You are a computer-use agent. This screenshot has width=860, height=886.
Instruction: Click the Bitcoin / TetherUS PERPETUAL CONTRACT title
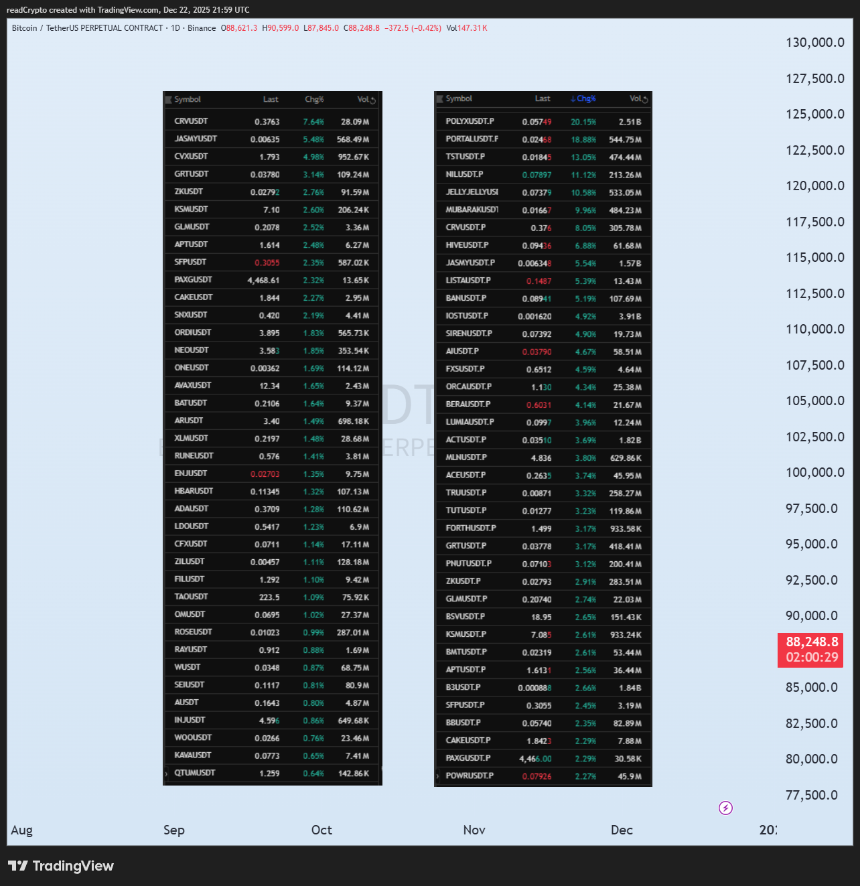pyautogui.click(x=87, y=28)
